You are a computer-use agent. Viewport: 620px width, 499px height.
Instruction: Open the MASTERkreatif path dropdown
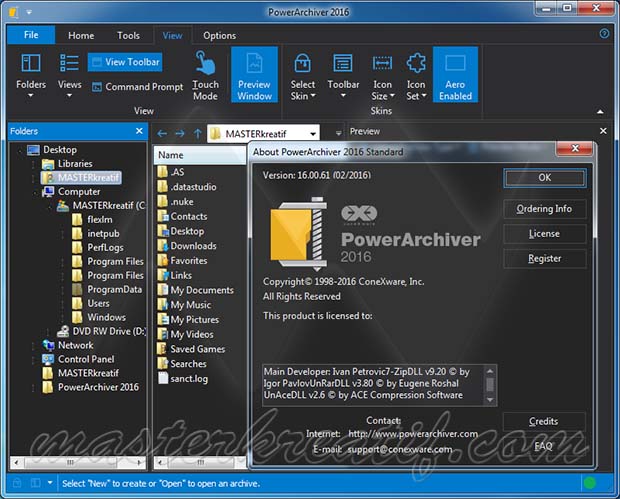(313, 134)
